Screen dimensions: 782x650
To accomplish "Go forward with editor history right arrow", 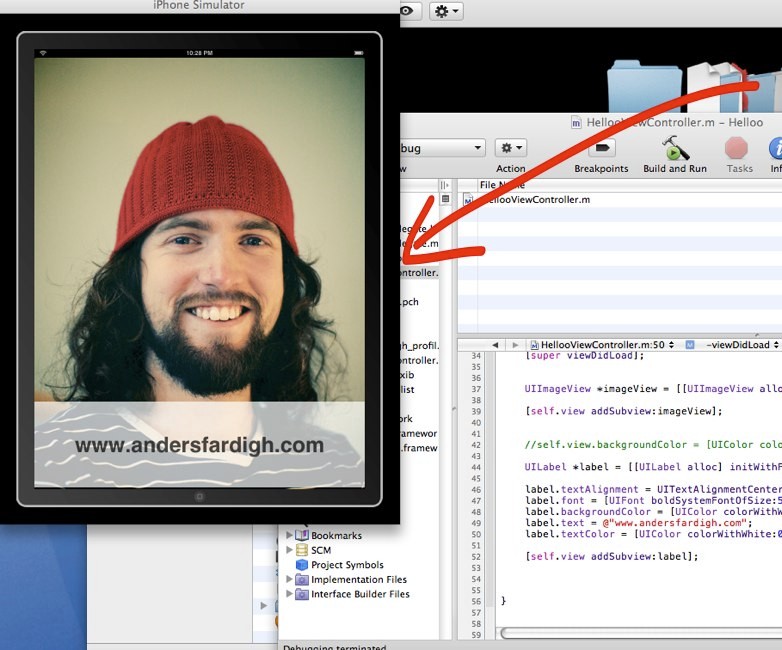I will pos(515,345).
